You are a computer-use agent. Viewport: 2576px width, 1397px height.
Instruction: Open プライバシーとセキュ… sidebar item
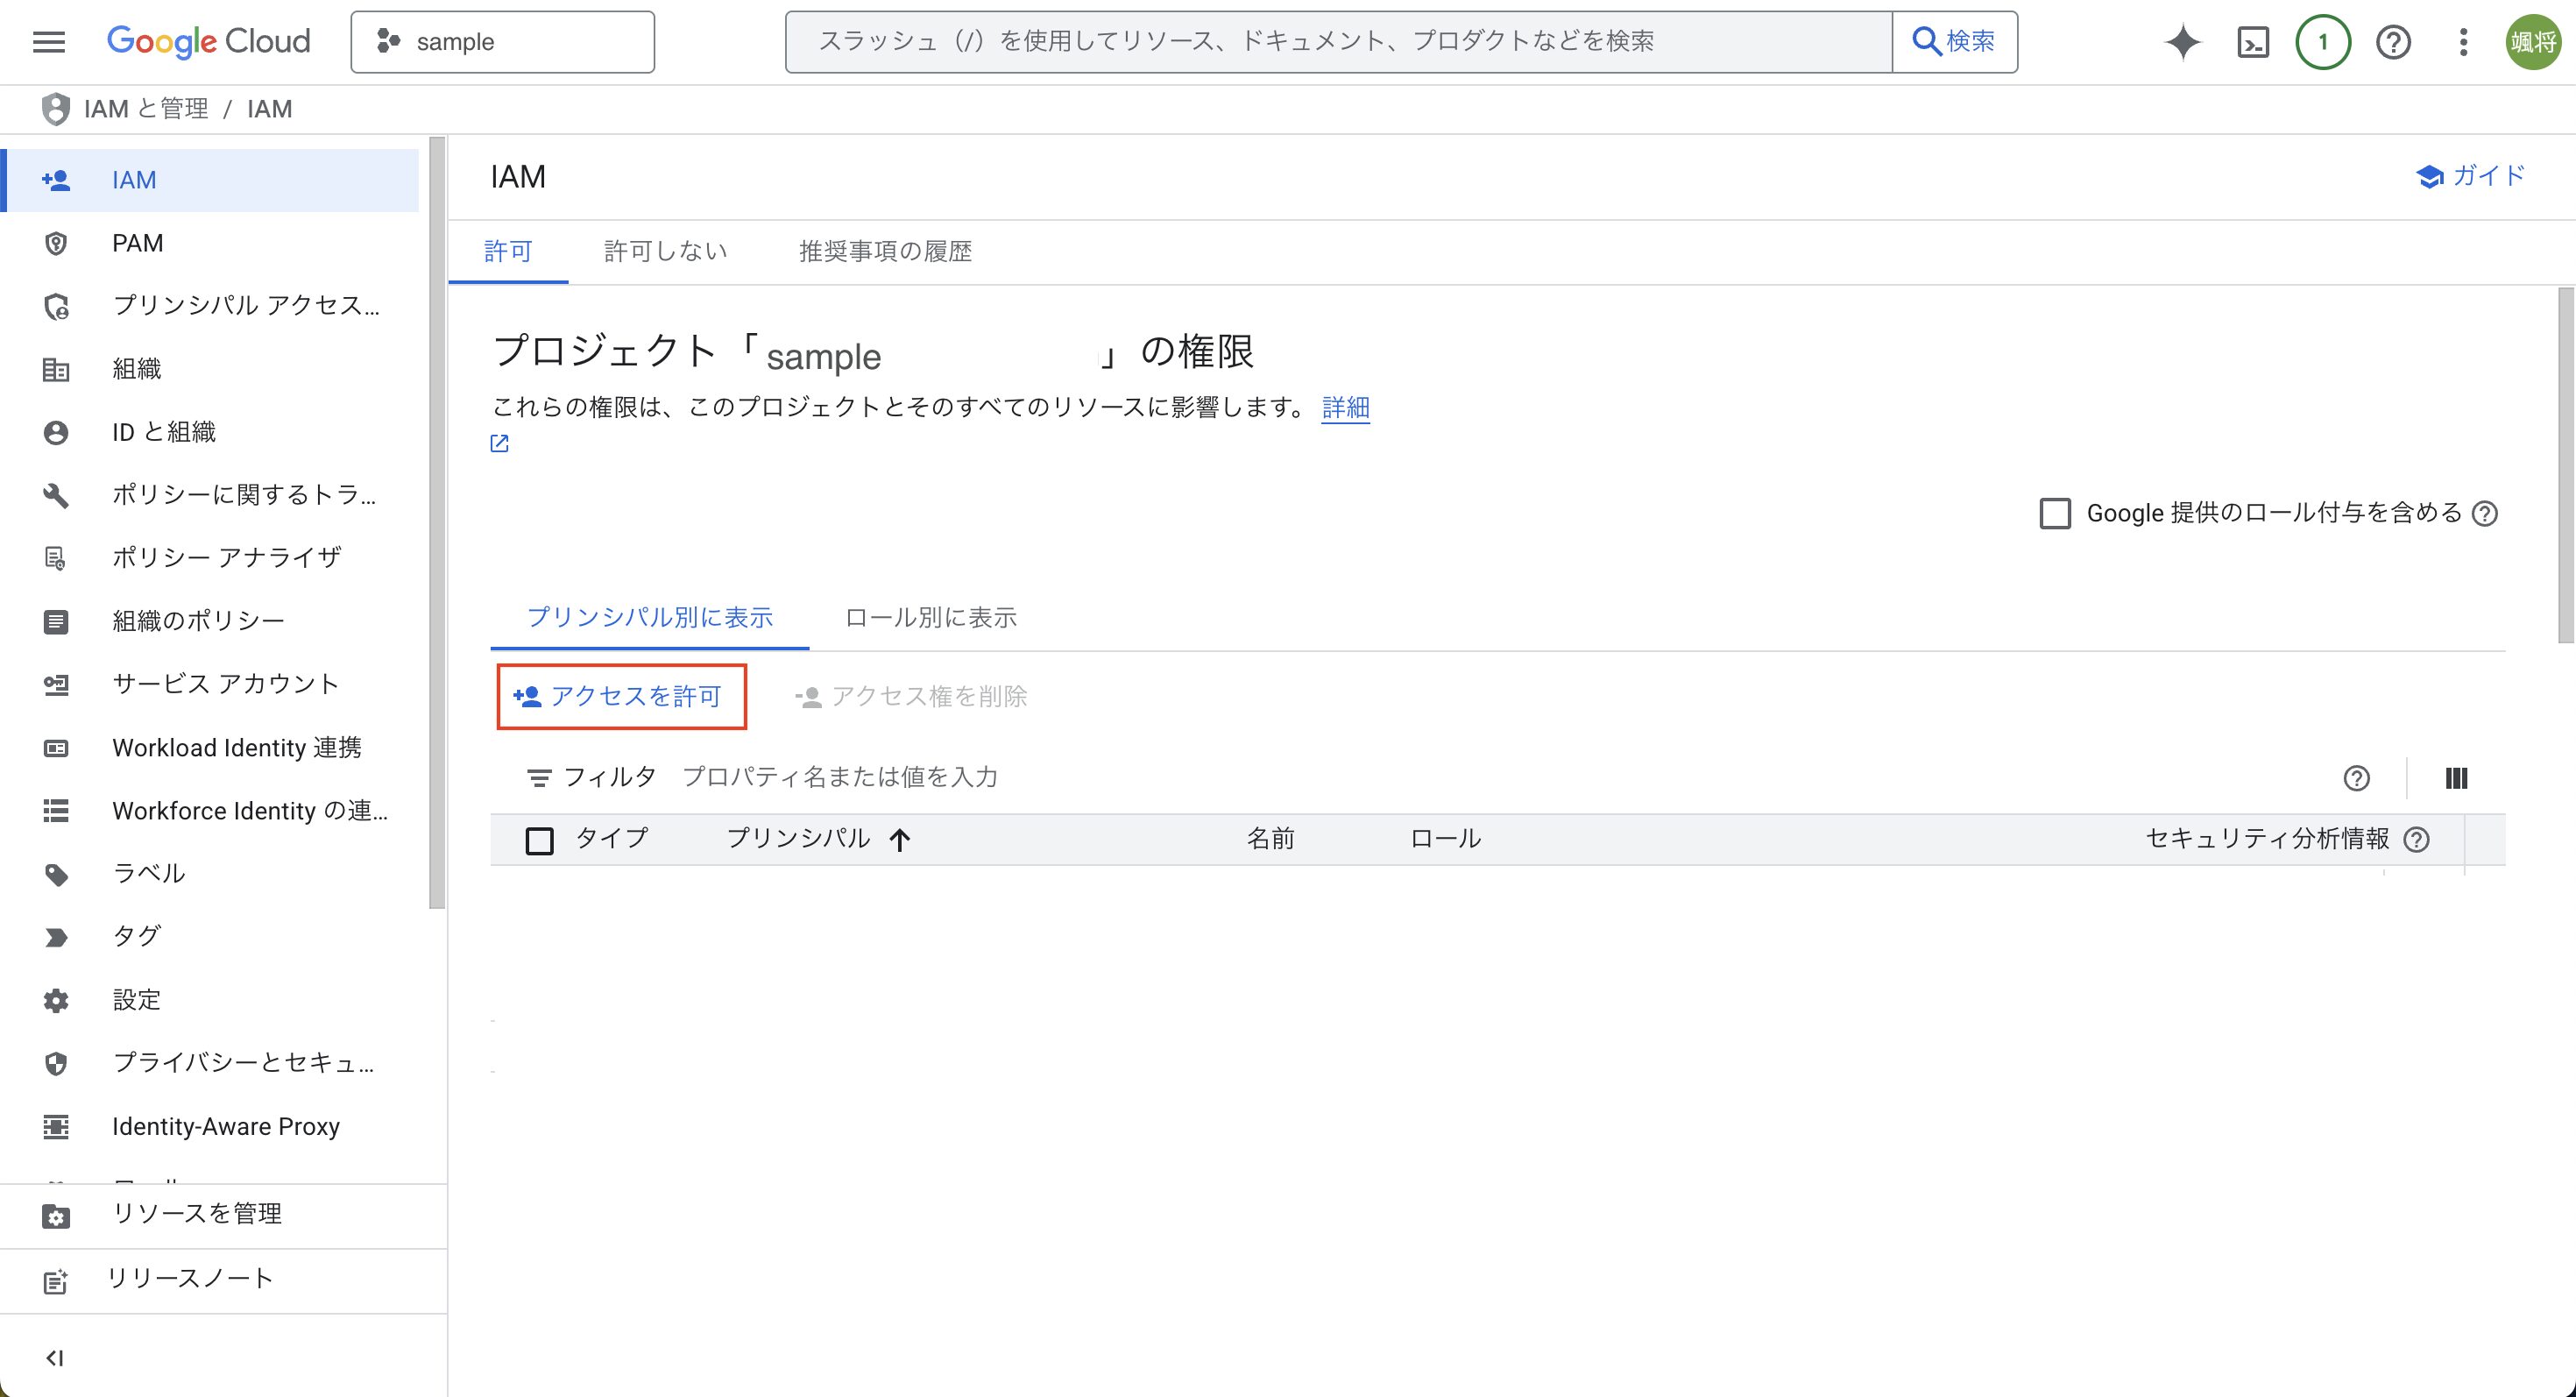point(210,1063)
